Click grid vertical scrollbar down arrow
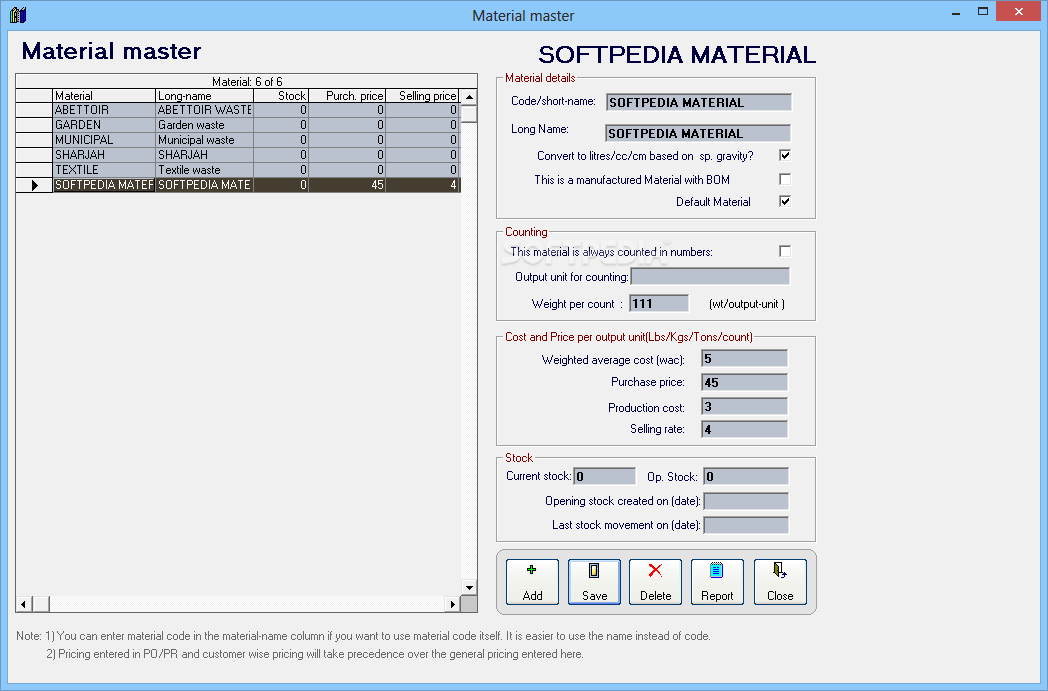Screen dimensions: 1048x691 469,588
